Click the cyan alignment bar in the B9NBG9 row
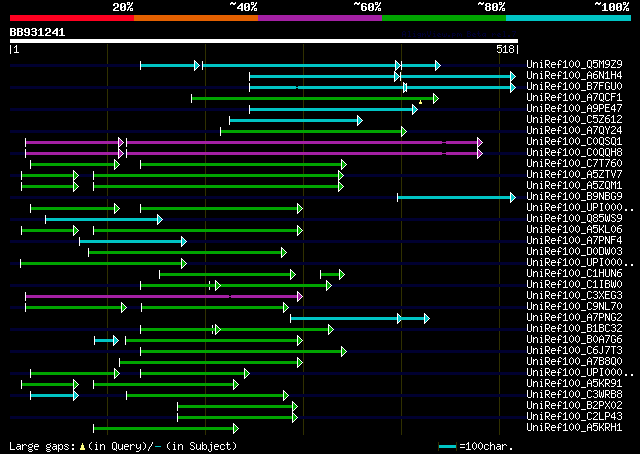This screenshot has width=640, height=454. tap(456, 198)
